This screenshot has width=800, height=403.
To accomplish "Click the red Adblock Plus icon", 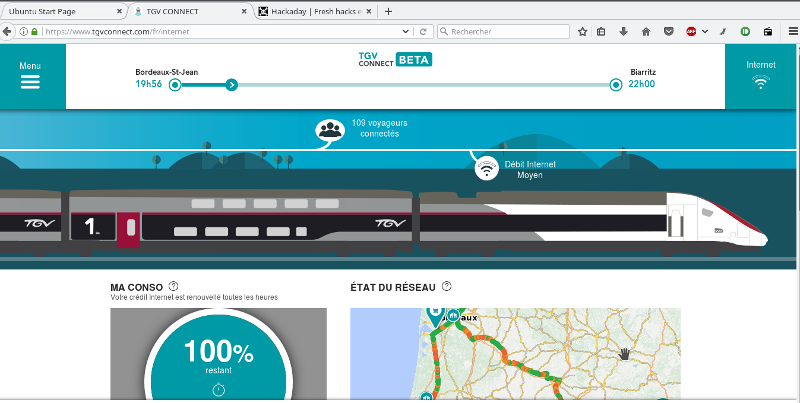I will (691, 32).
